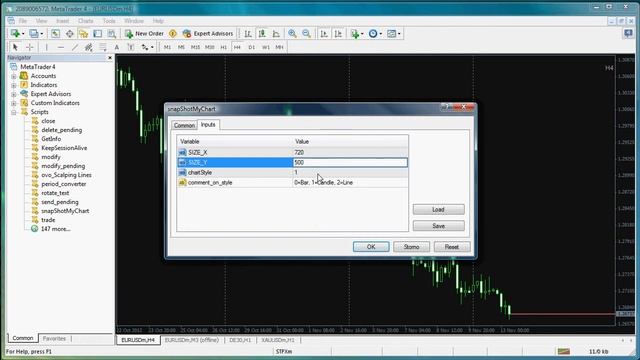Select the Fibonacci Retracement tool
This screenshot has width=640, height=360.
pos(103,47)
